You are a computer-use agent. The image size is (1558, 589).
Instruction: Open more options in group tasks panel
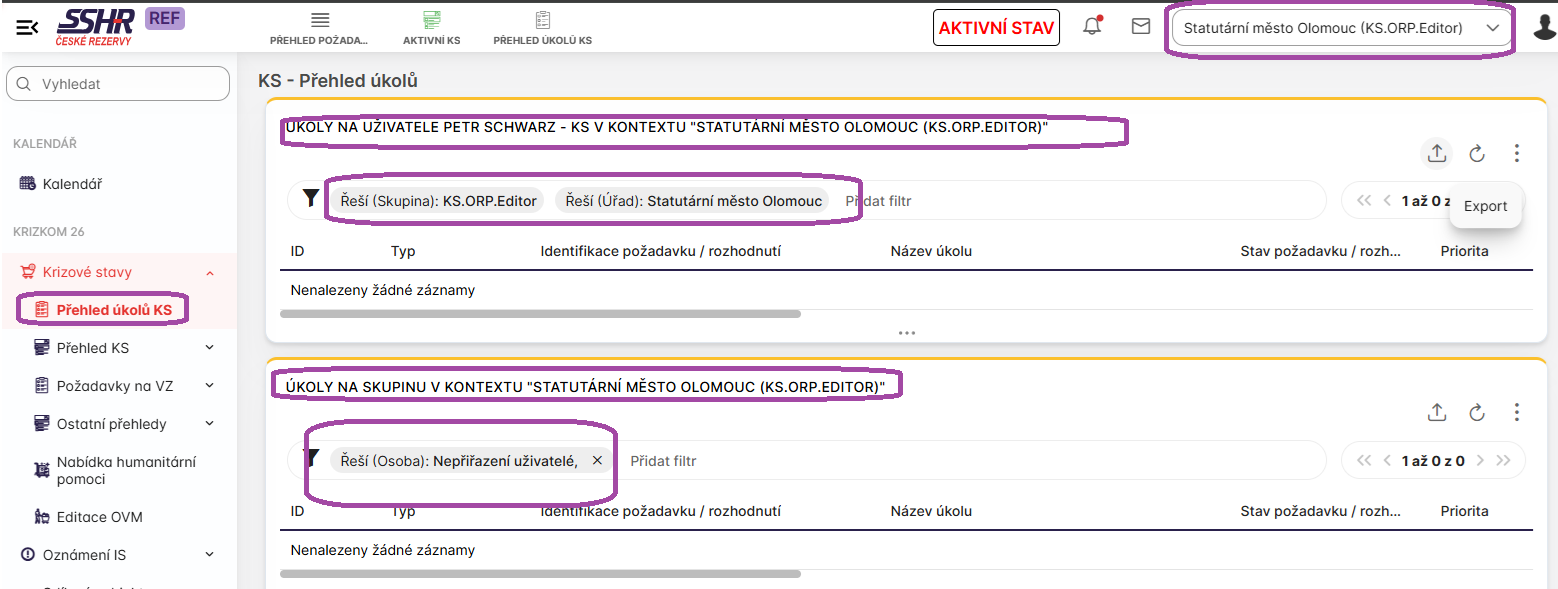click(1516, 412)
